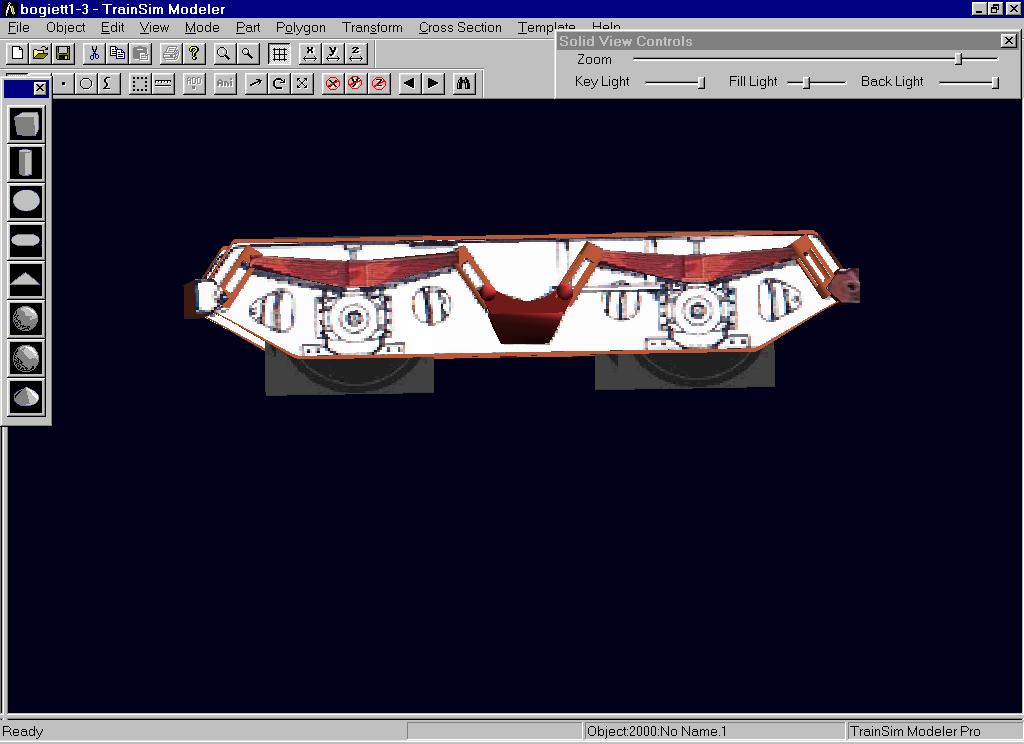Open the Cross Section menu
Viewport: 1024px width, 744px height.
[x=460, y=27]
